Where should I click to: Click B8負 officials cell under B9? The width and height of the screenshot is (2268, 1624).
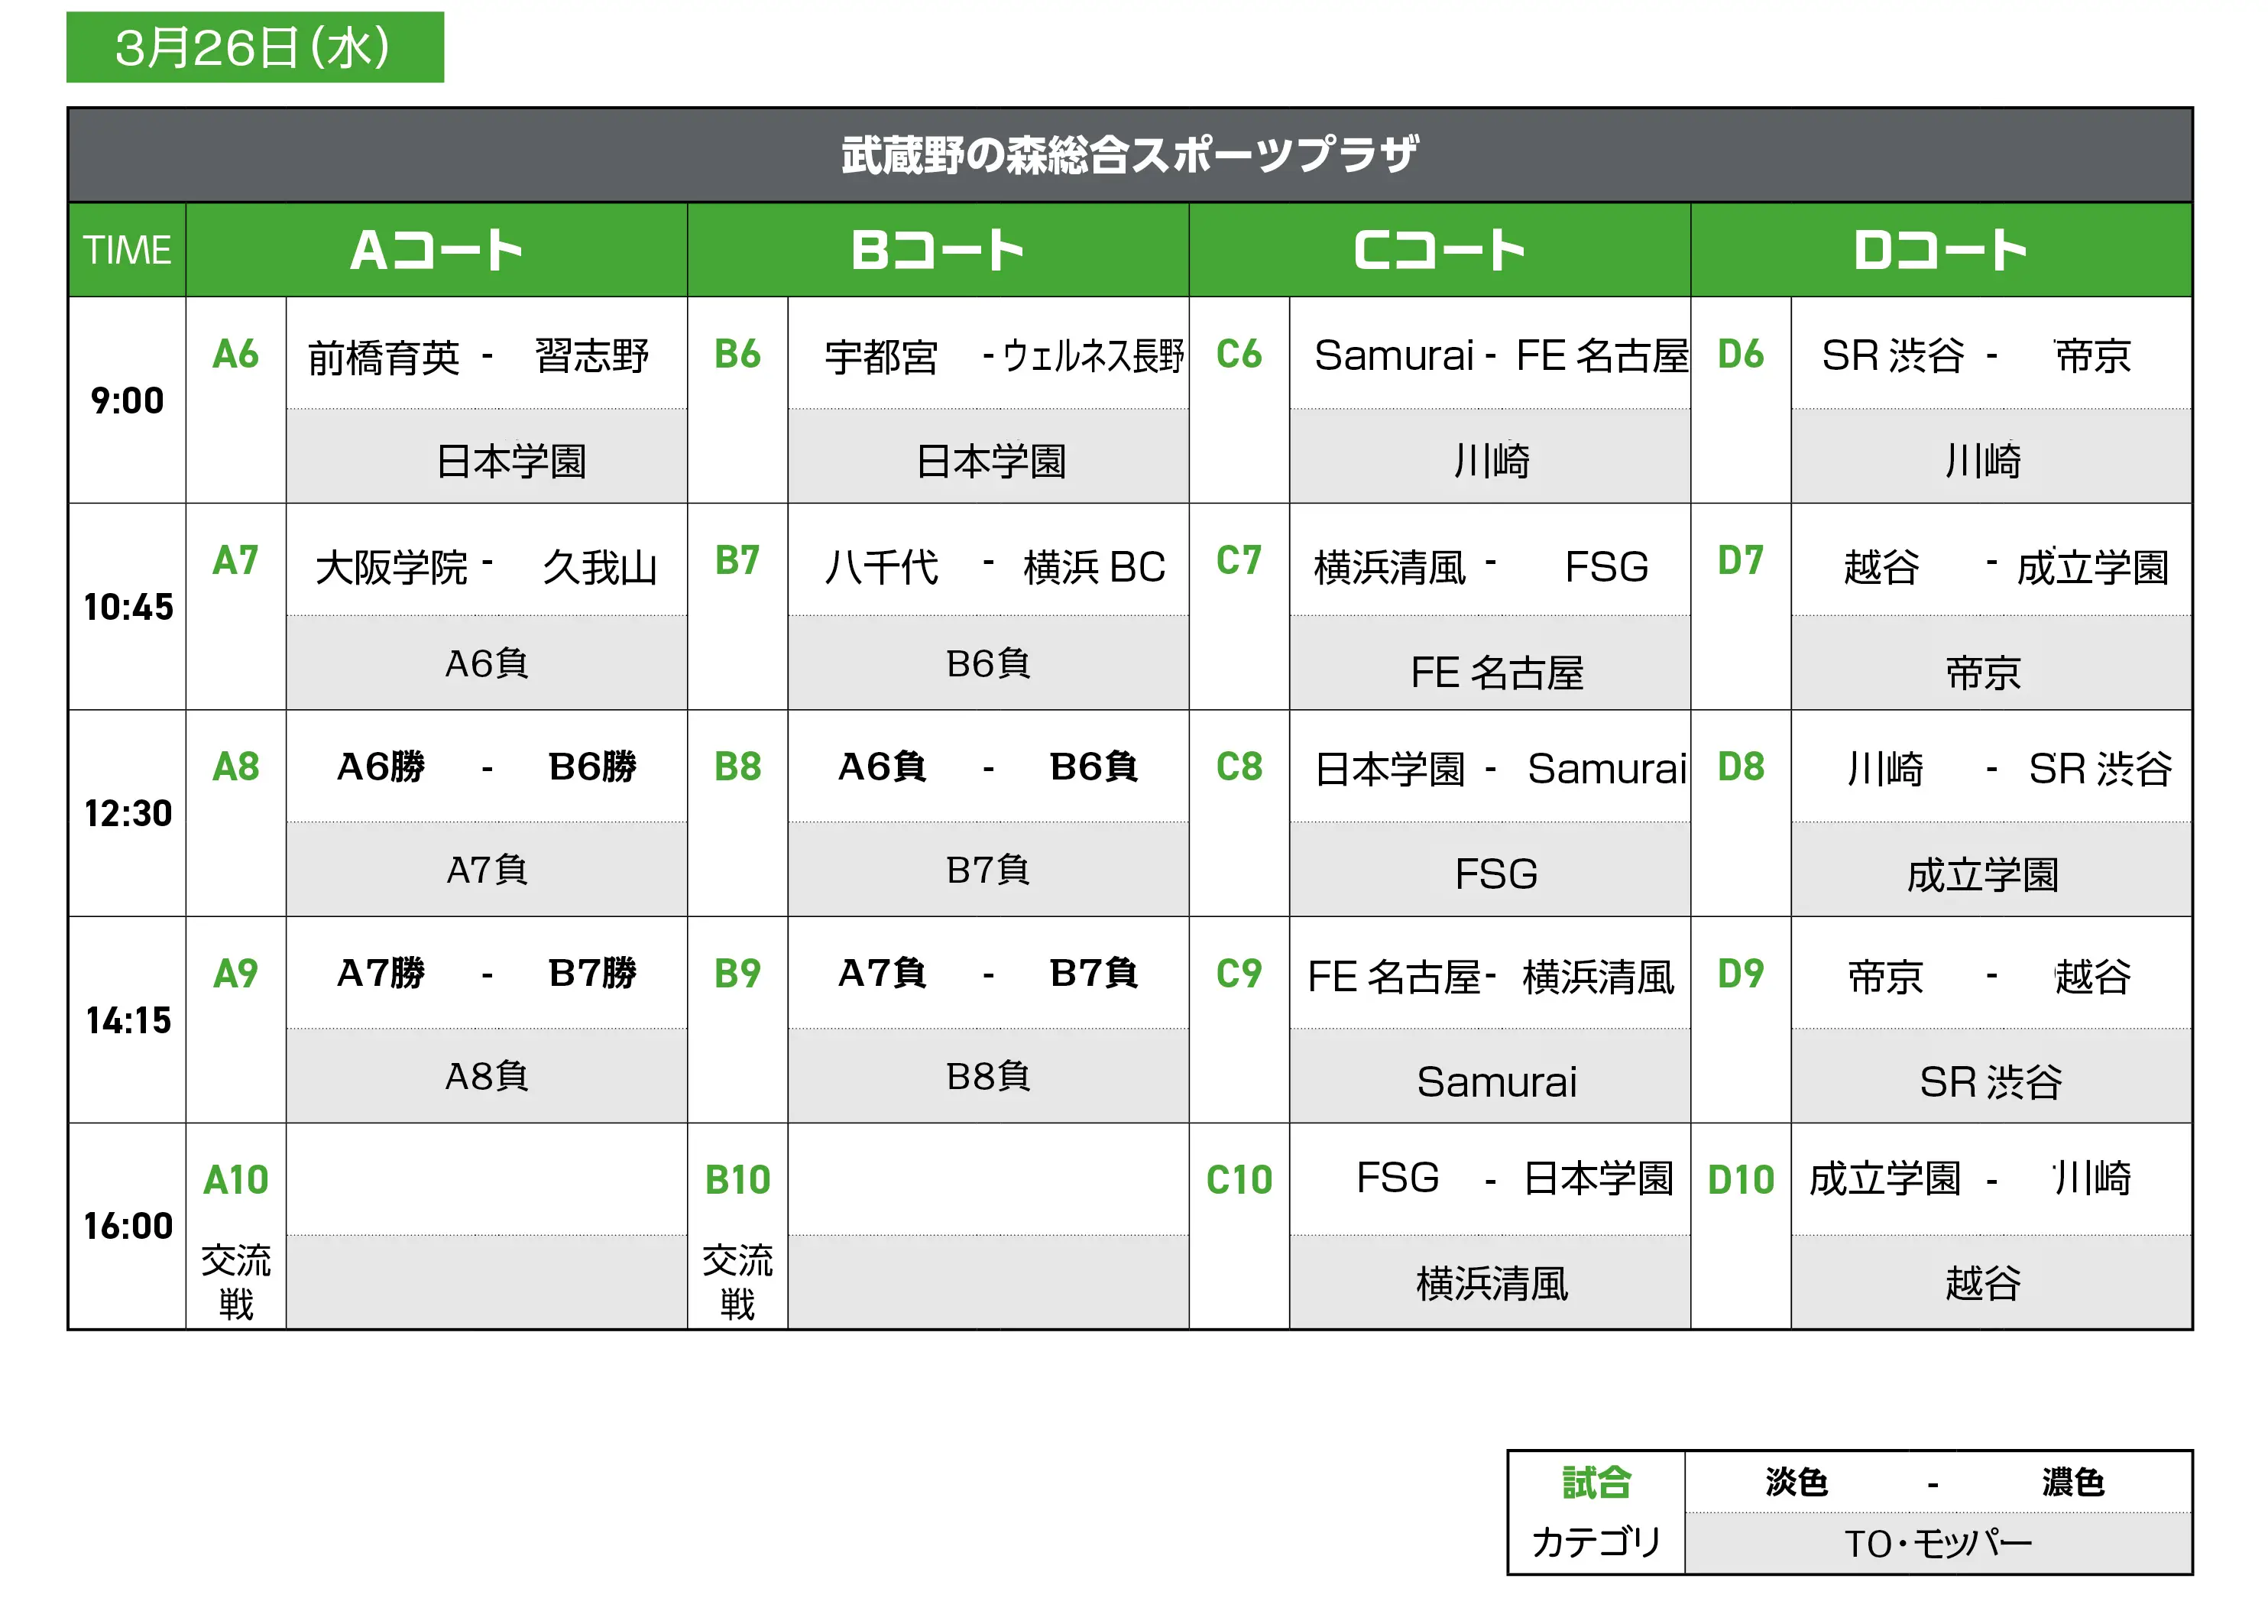(988, 1076)
